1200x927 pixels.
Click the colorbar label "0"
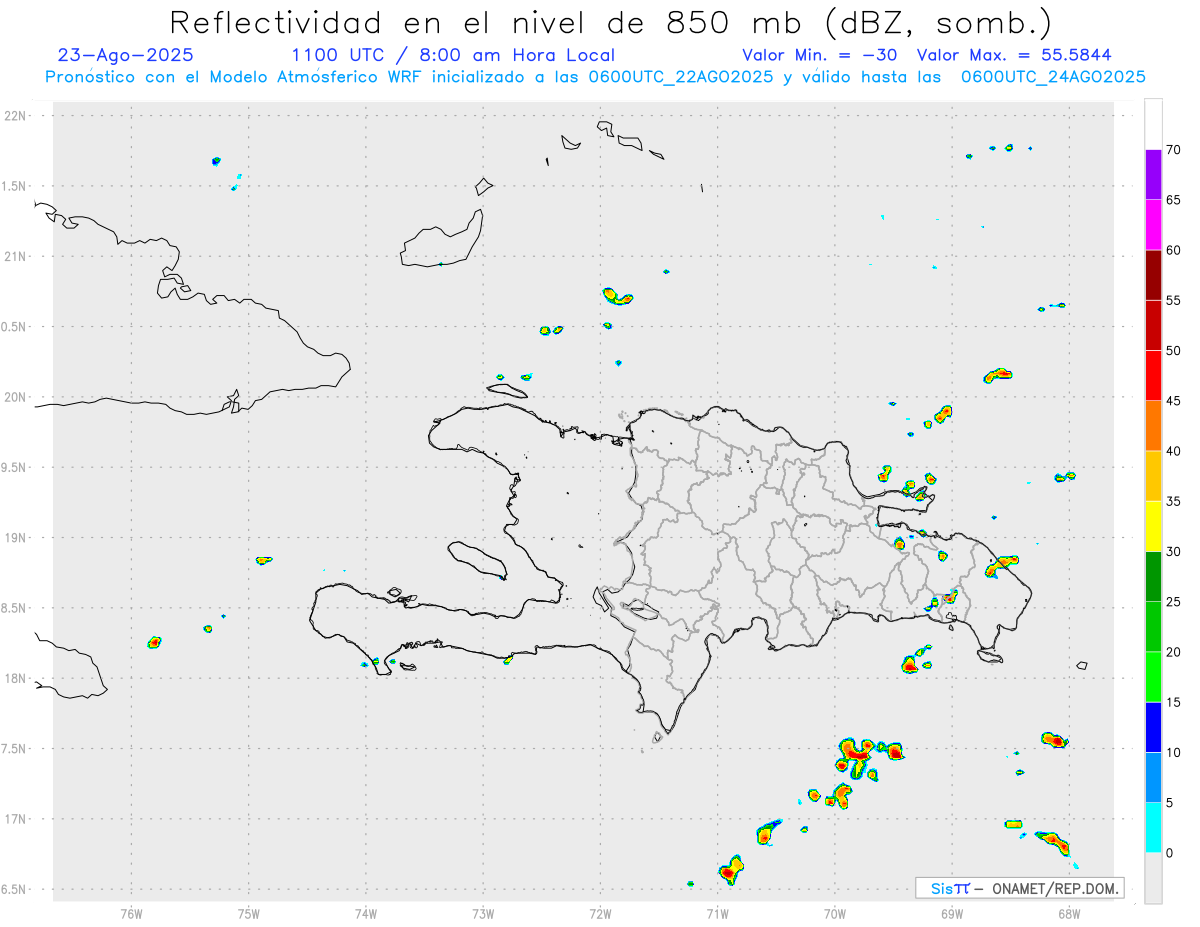click(1170, 853)
